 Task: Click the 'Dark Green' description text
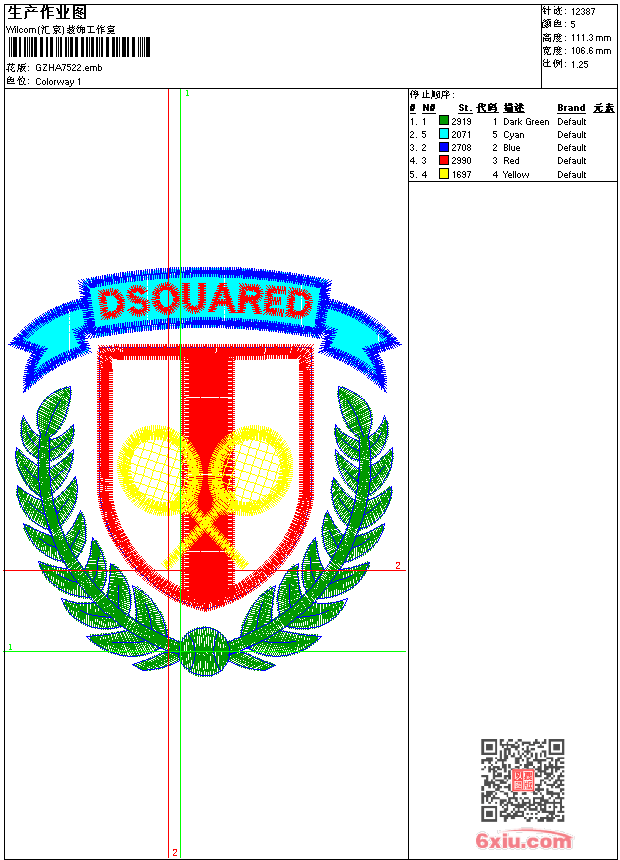(526, 122)
